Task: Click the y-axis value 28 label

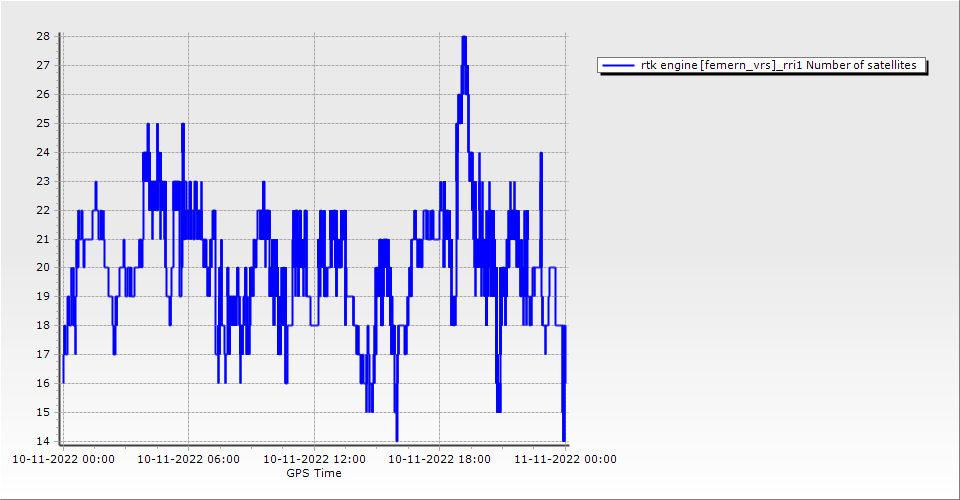Action: click(43, 36)
